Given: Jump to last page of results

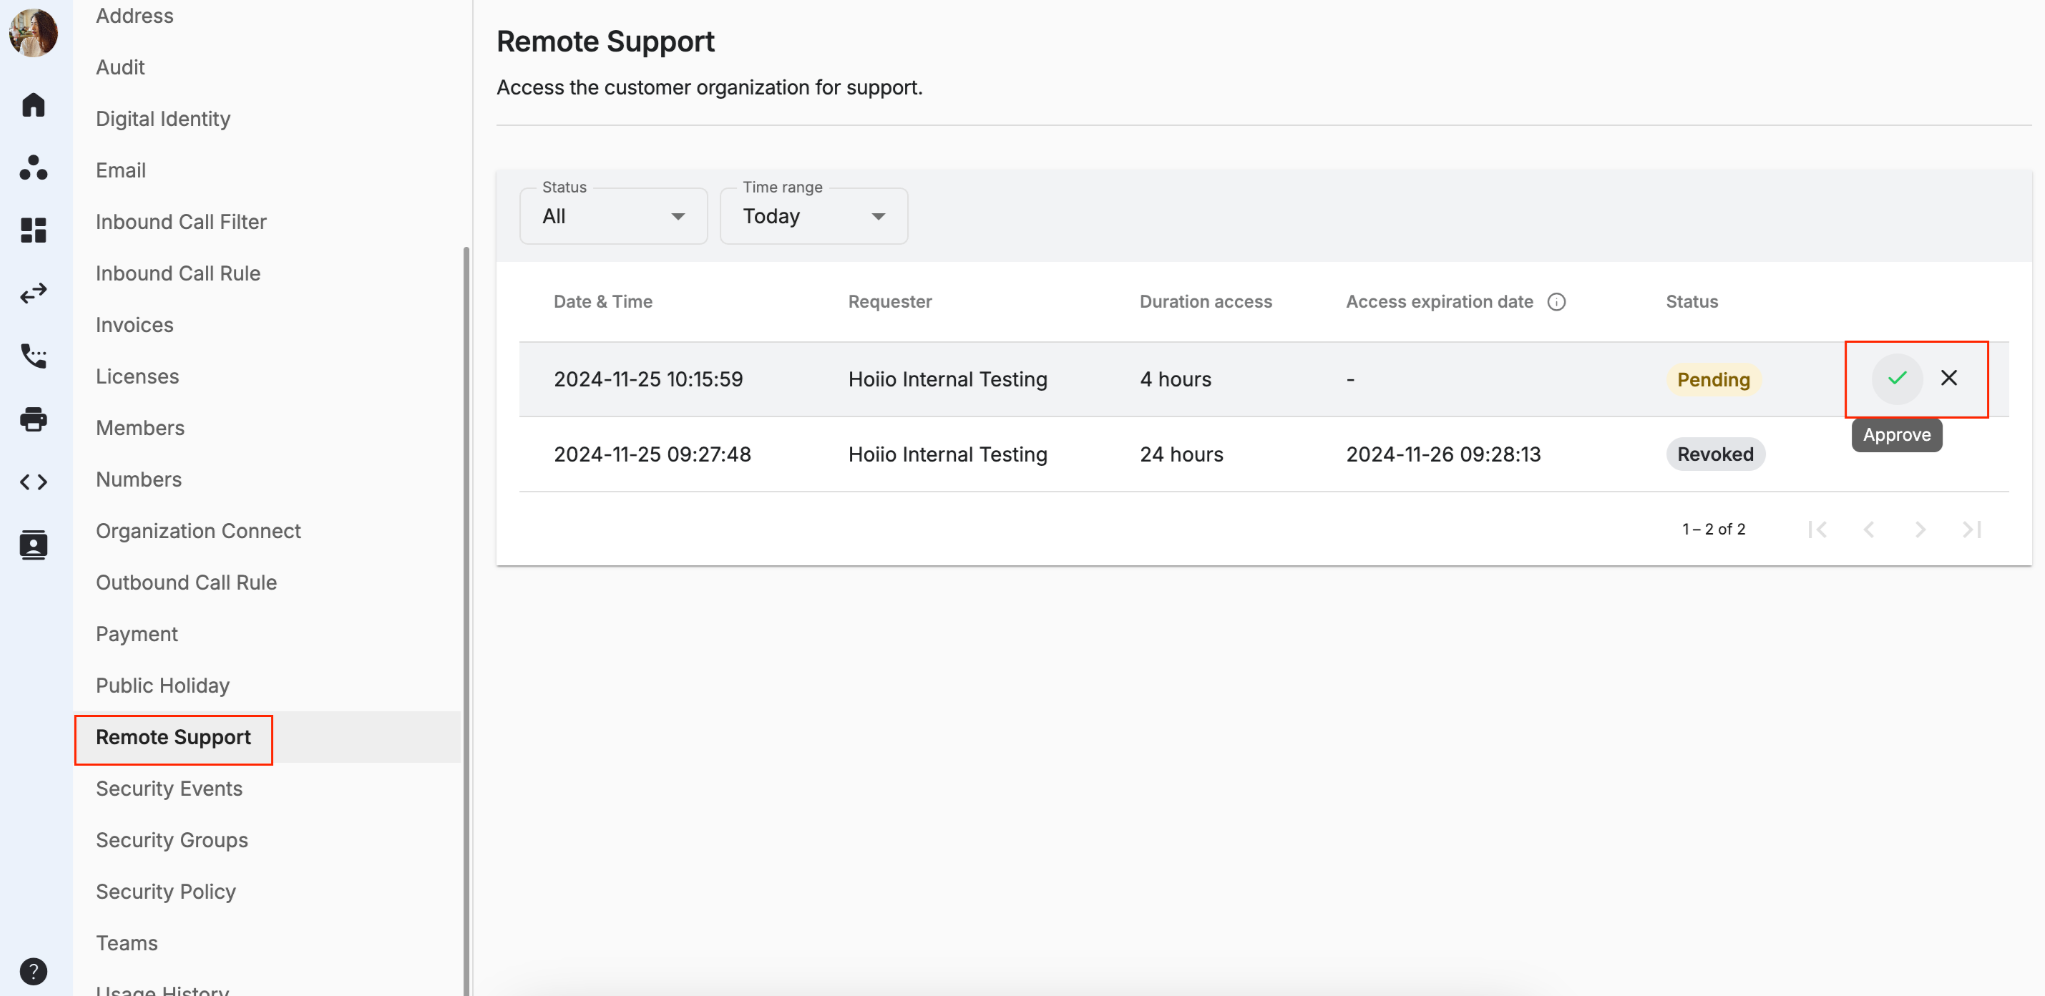Looking at the screenshot, I should (x=1971, y=529).
